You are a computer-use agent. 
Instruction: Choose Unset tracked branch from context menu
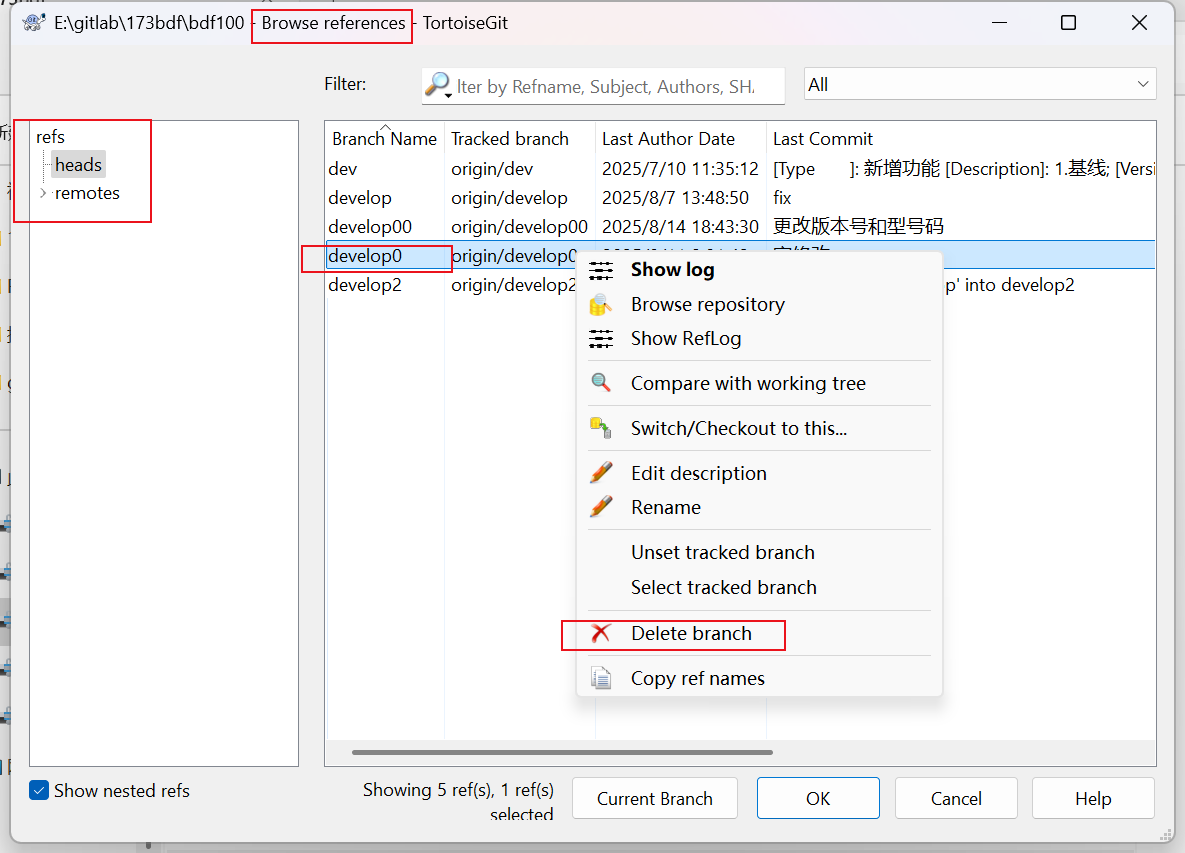pyautogui.click(x=722, y=552)
